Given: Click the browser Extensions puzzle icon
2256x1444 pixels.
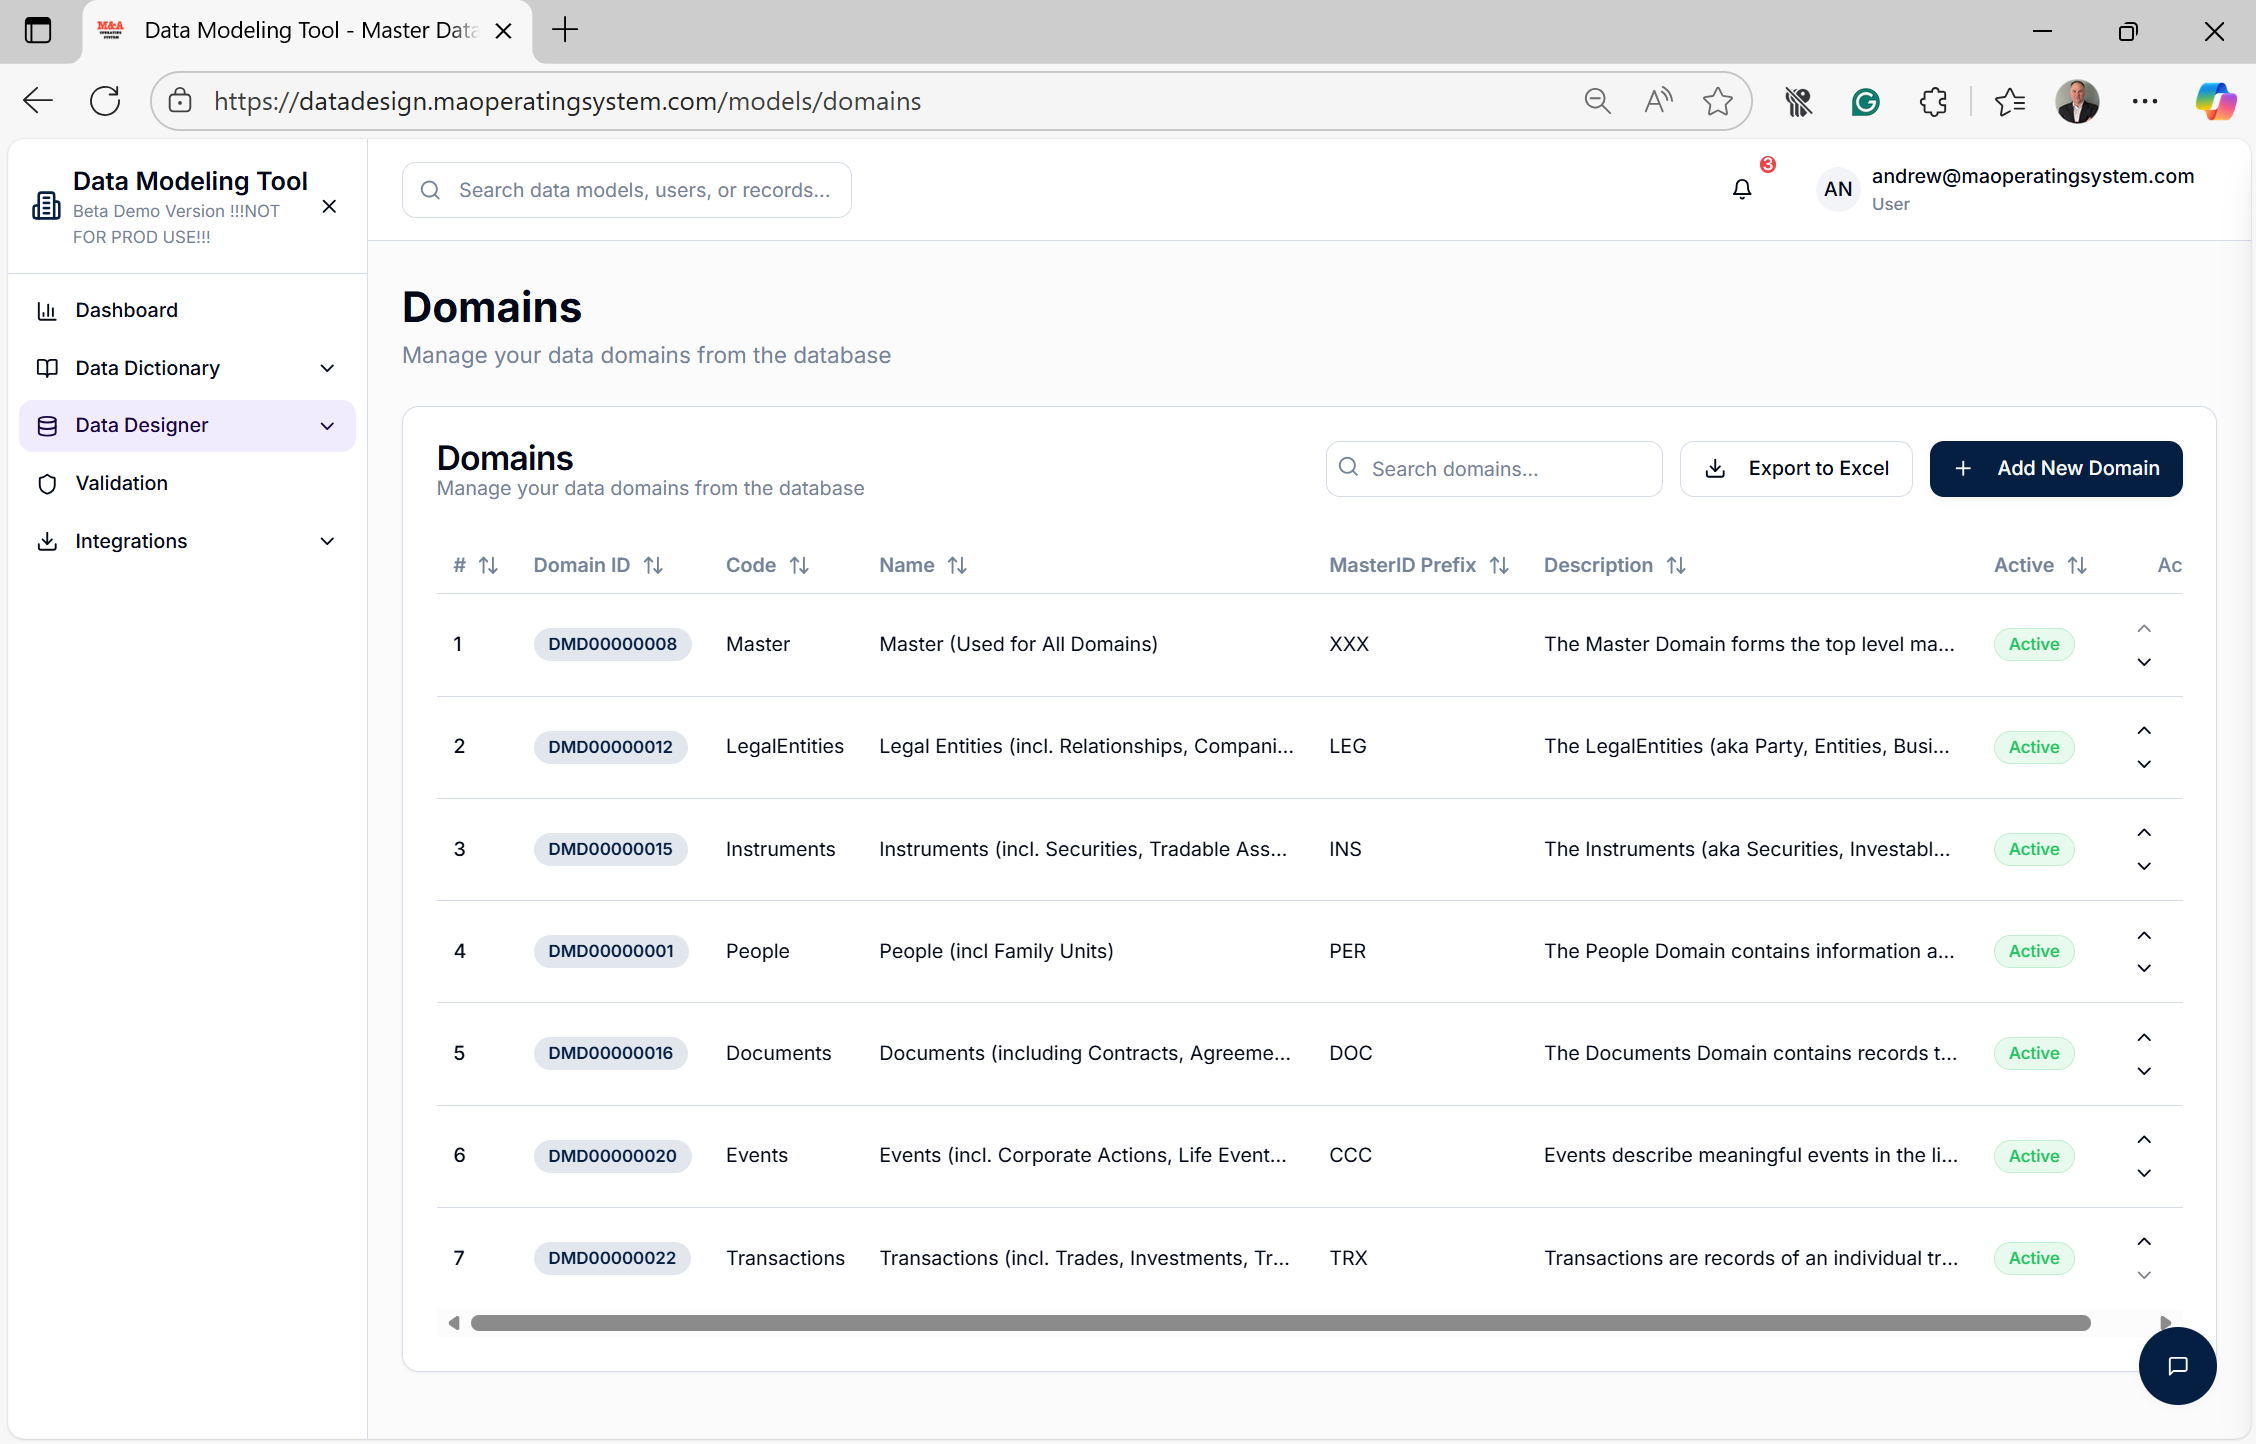Looking at the screenshot, I should pos(1933,101).
